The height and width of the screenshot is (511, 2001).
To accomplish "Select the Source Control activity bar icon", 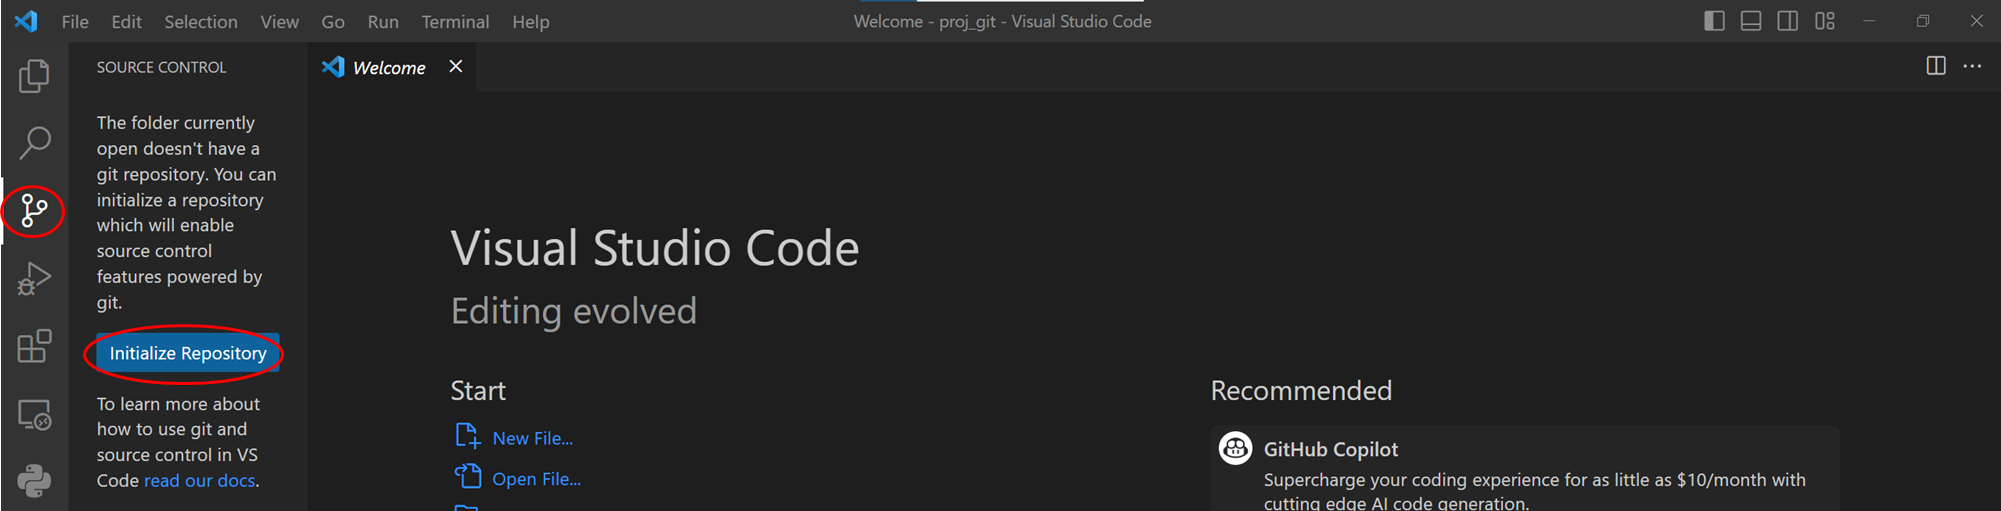I will [x=34, y=210].
